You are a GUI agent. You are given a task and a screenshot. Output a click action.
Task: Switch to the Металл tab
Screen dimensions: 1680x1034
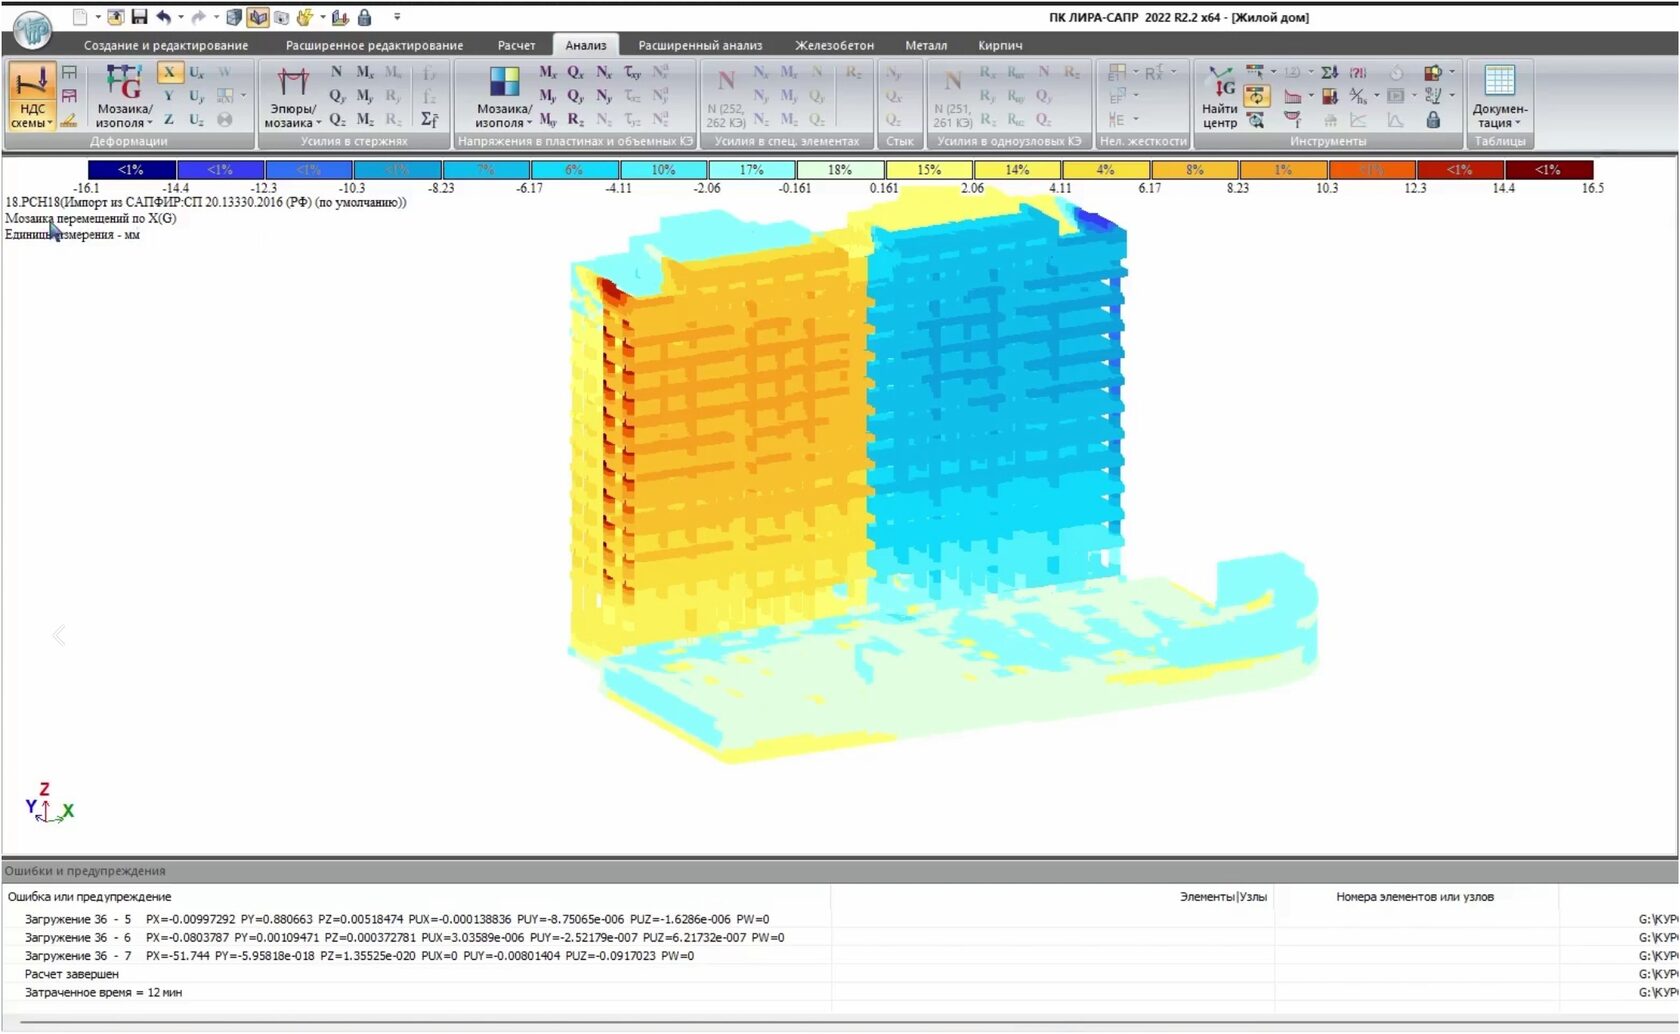926,45
